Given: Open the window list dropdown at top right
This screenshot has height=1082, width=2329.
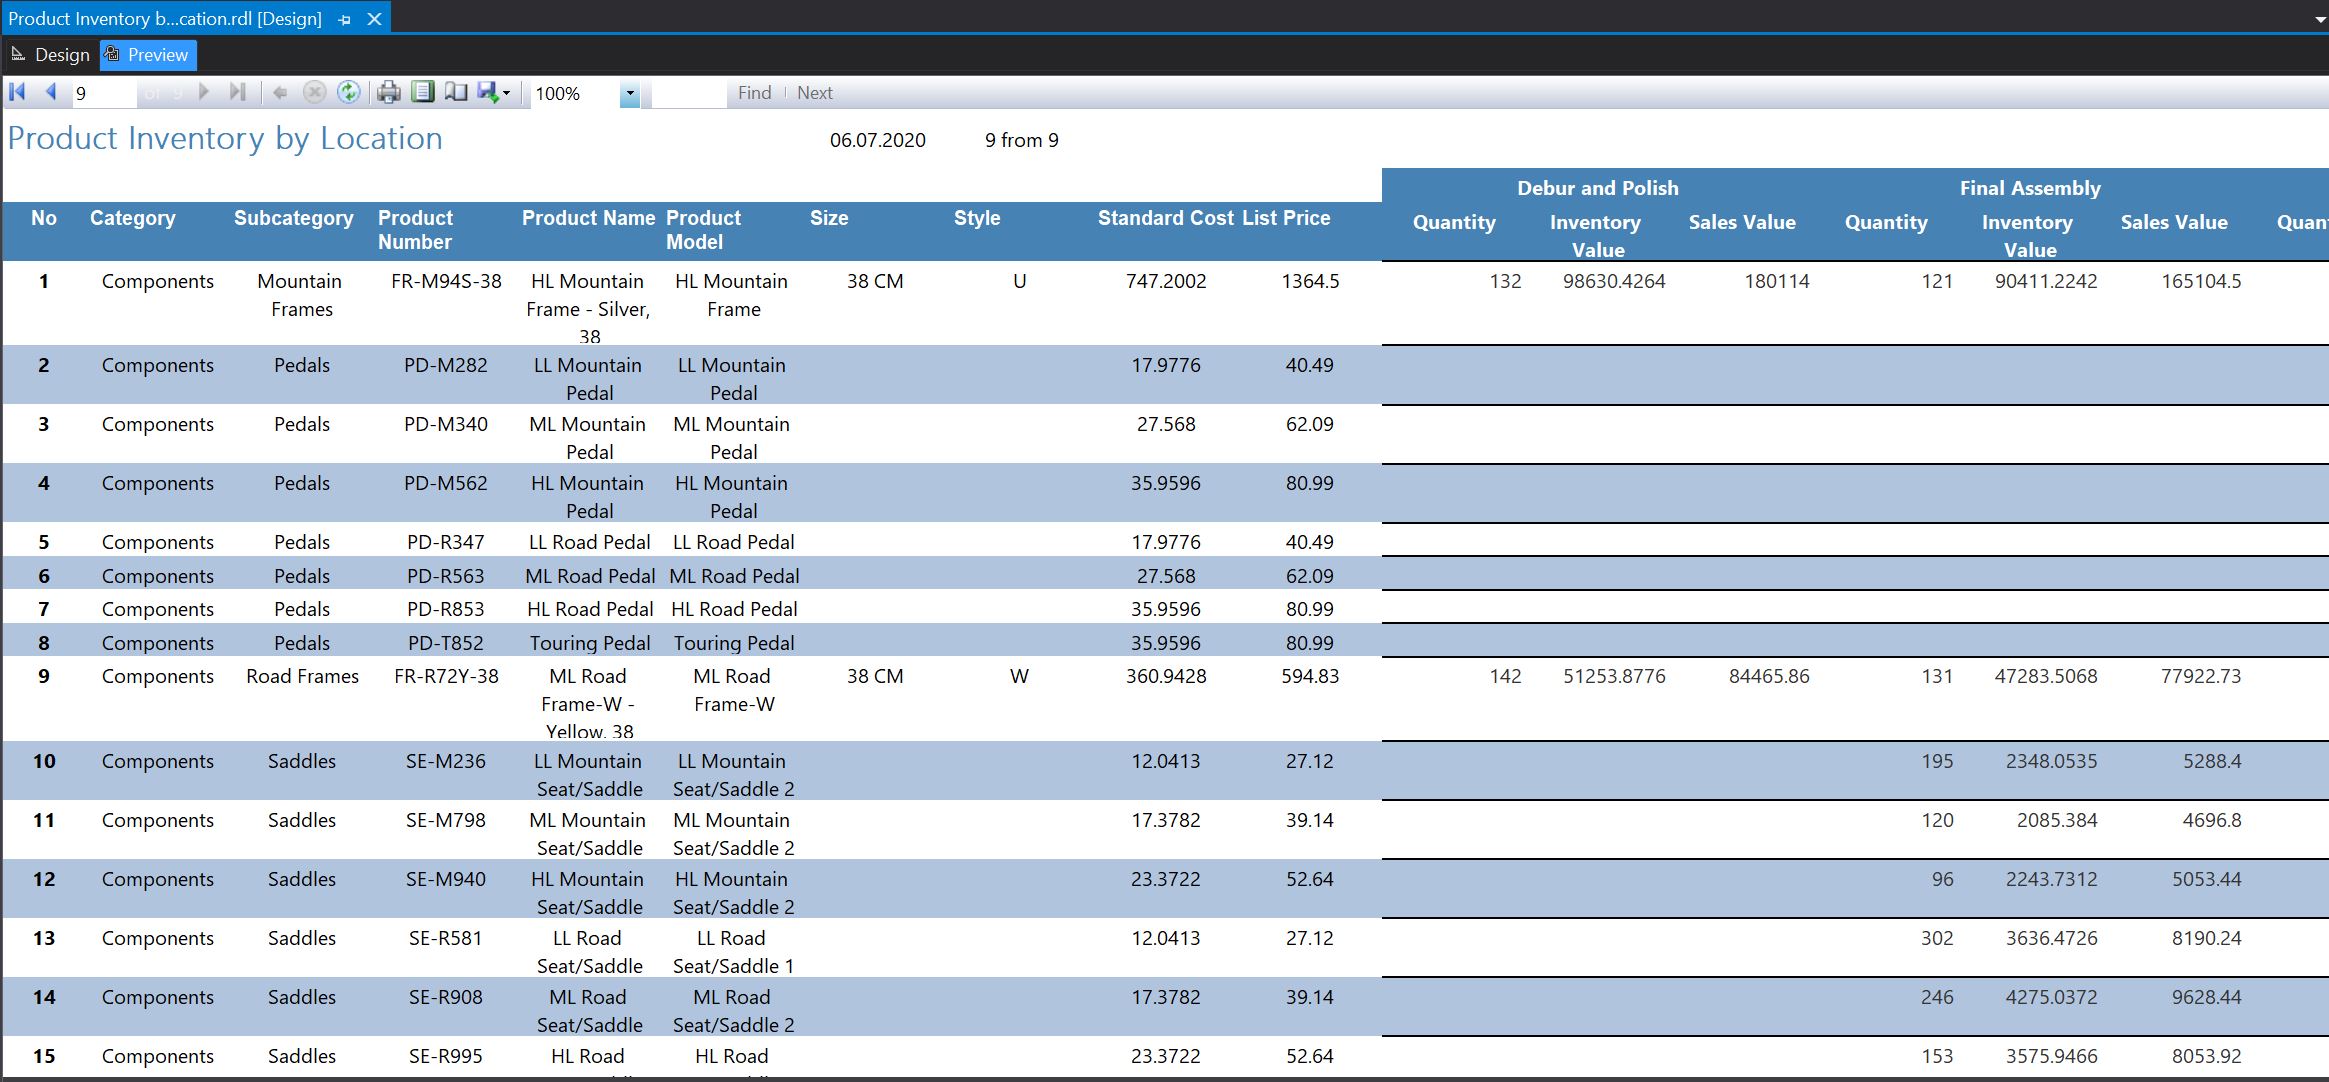Looking at the screenshot, I should point(2320,18).
